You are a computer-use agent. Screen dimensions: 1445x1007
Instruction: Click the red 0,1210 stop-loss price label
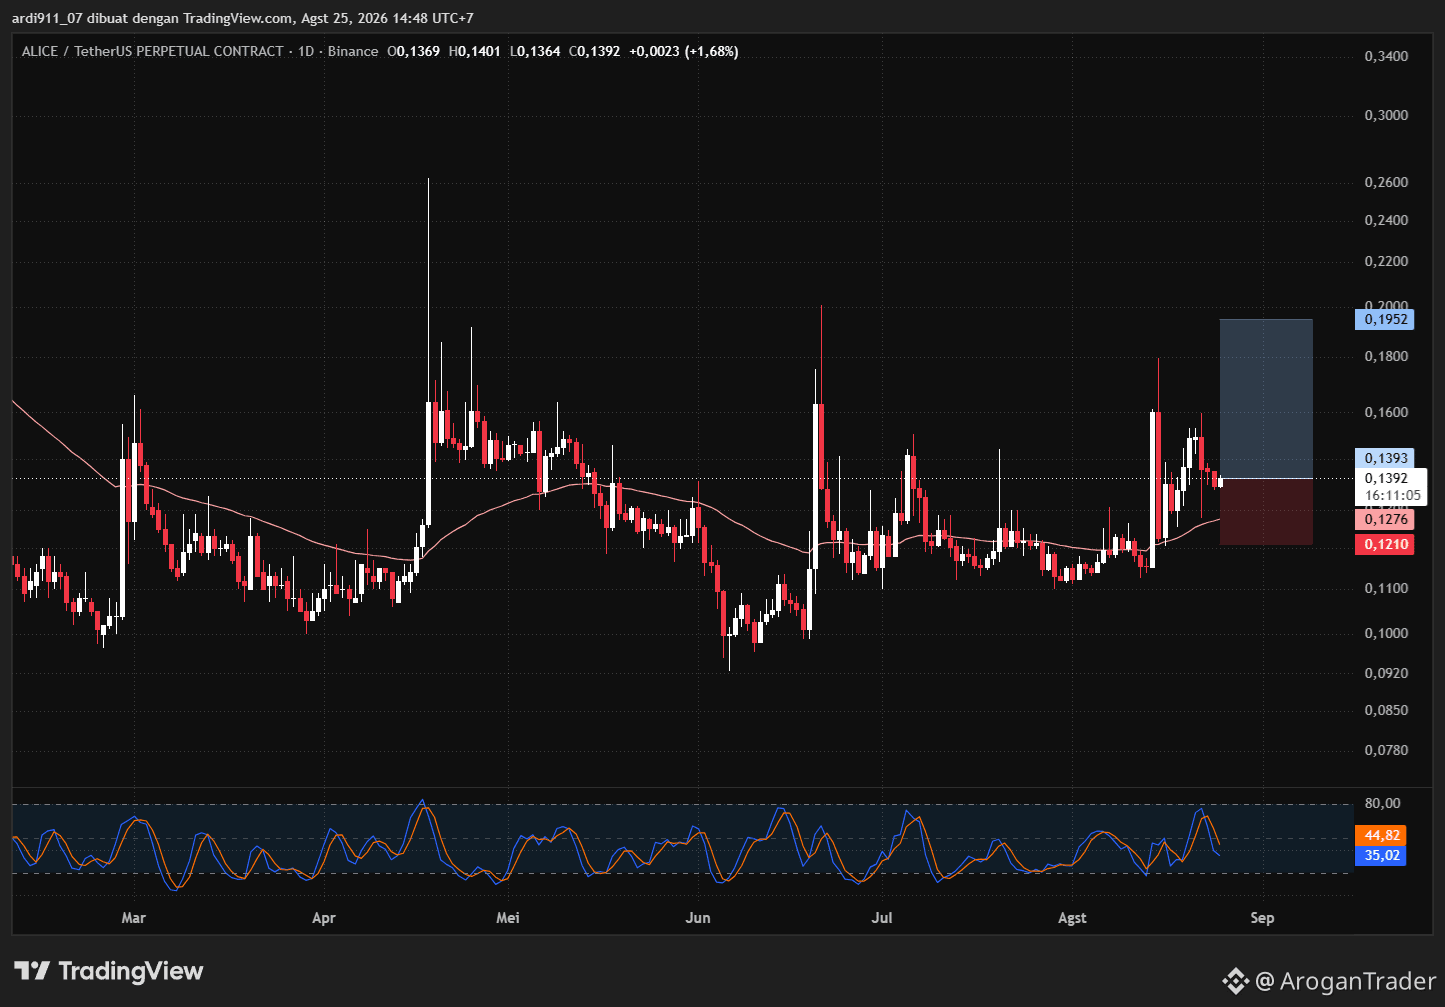1386,545
